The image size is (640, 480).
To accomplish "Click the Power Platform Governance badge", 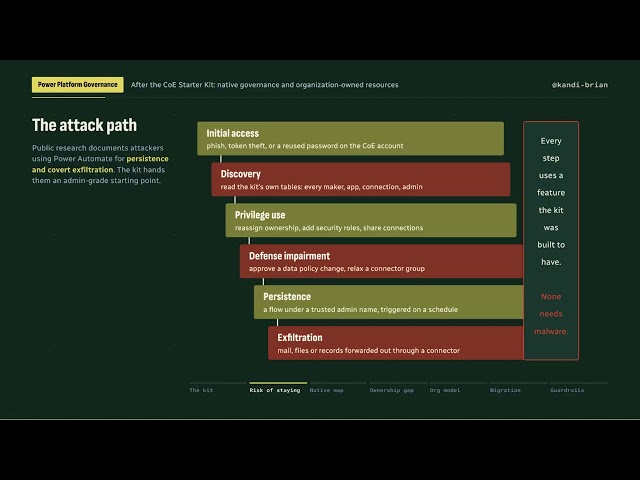I will (78, 84).
